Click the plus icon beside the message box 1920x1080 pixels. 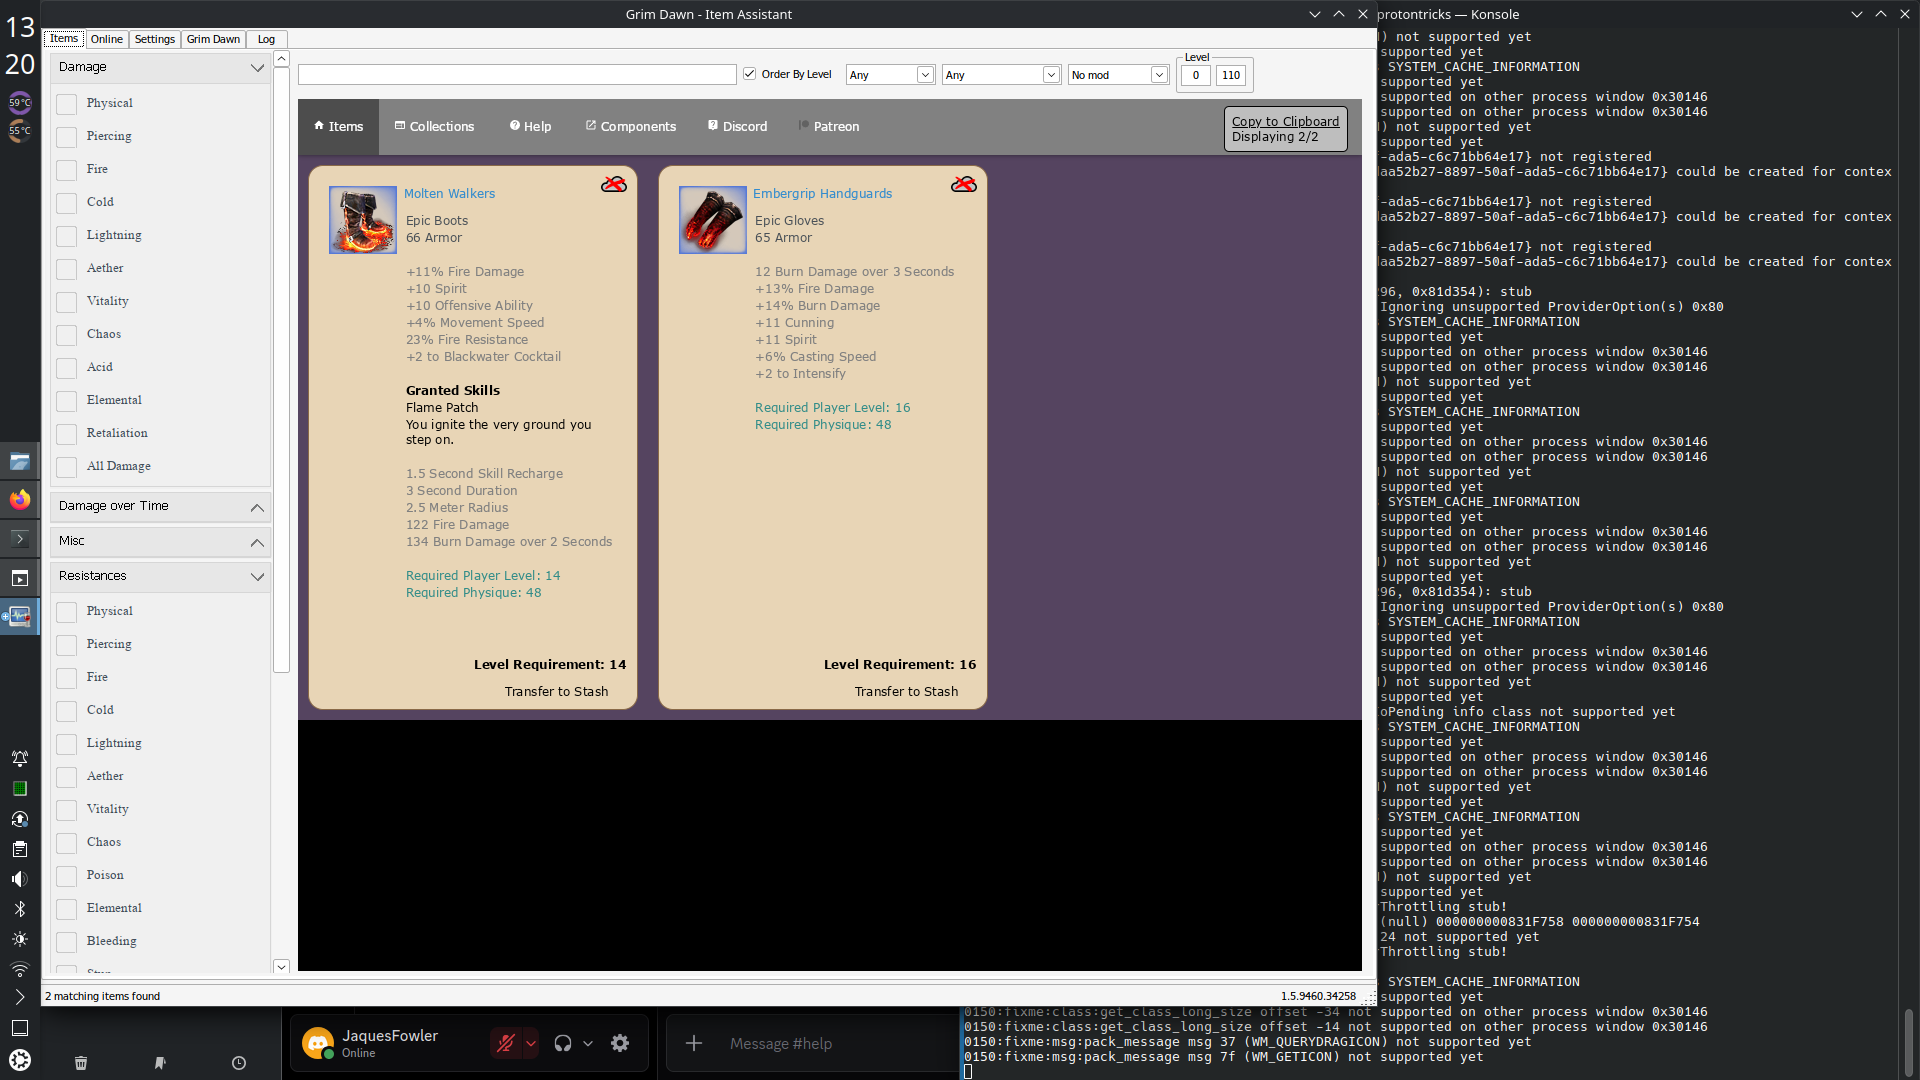click(x=693, y=1043)
